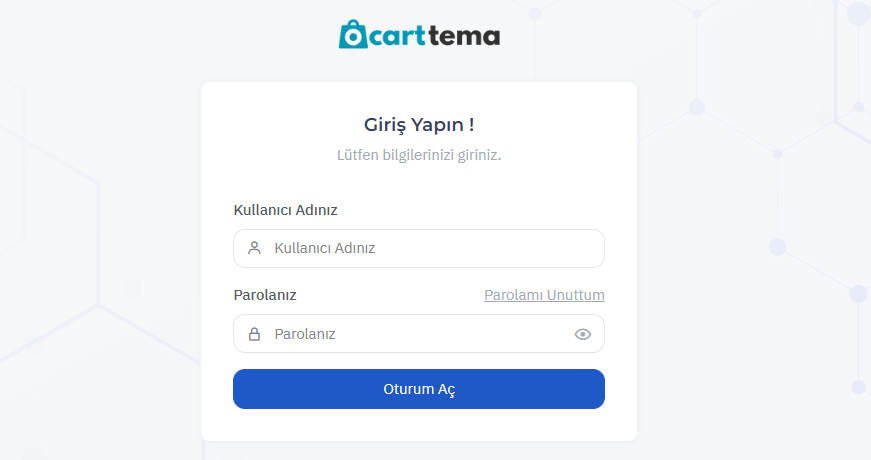Click the 'Lütfen bilgilerinizi giriniz.' subtitle

419,155
